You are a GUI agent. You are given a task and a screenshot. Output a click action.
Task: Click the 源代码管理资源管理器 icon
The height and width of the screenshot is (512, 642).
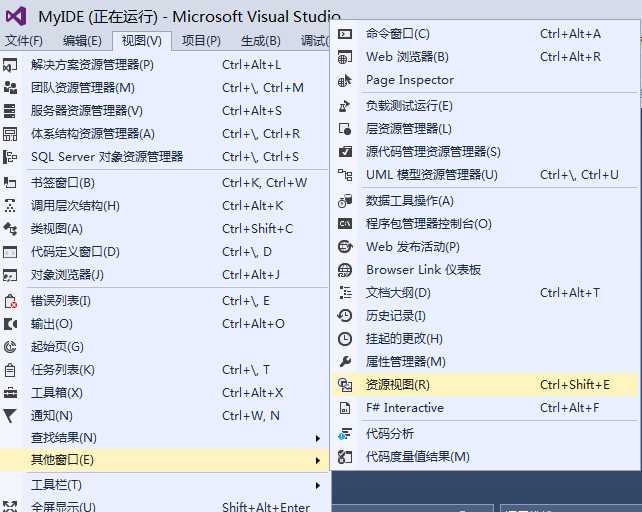[345, 152]
